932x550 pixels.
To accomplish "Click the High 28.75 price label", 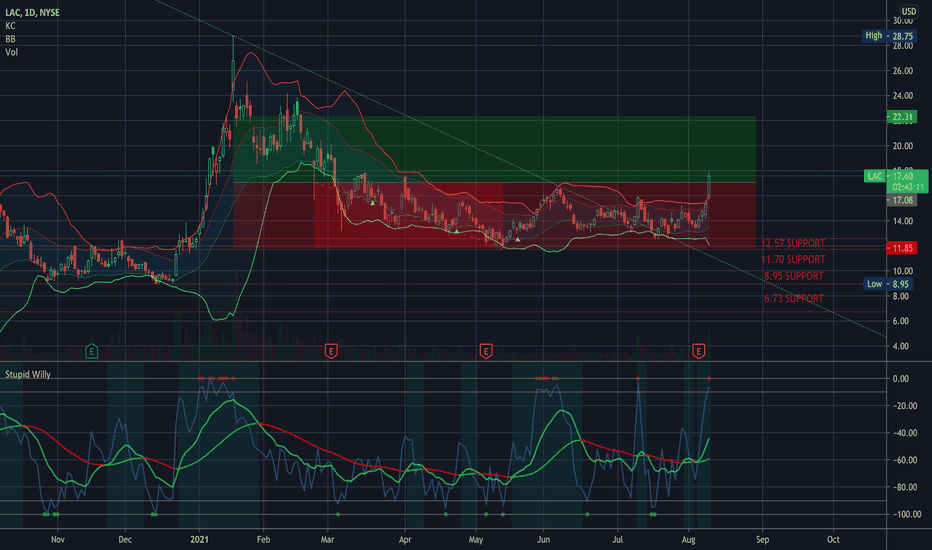I will [x=889, y=36].
